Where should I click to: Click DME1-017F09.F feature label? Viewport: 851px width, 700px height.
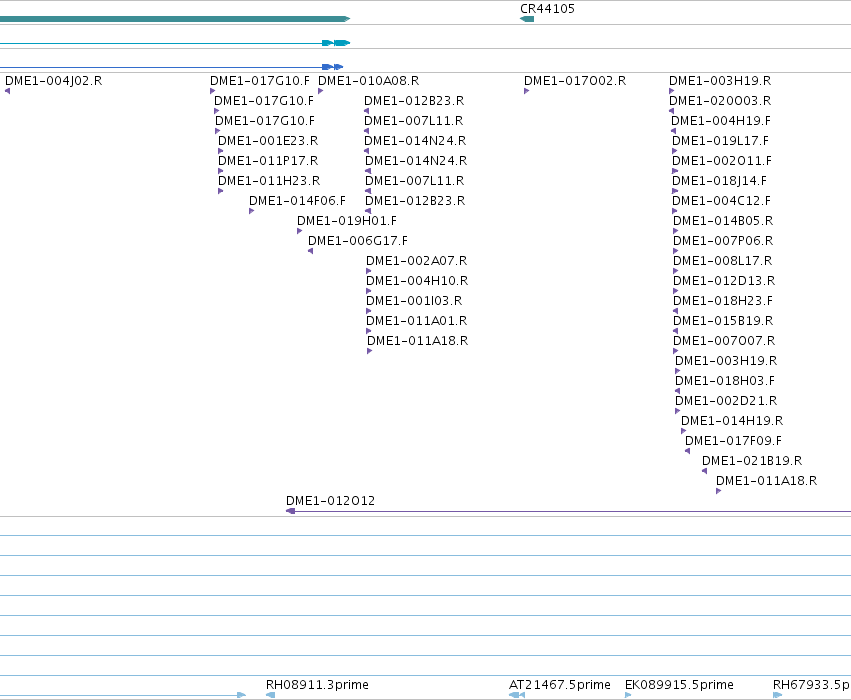733,441
